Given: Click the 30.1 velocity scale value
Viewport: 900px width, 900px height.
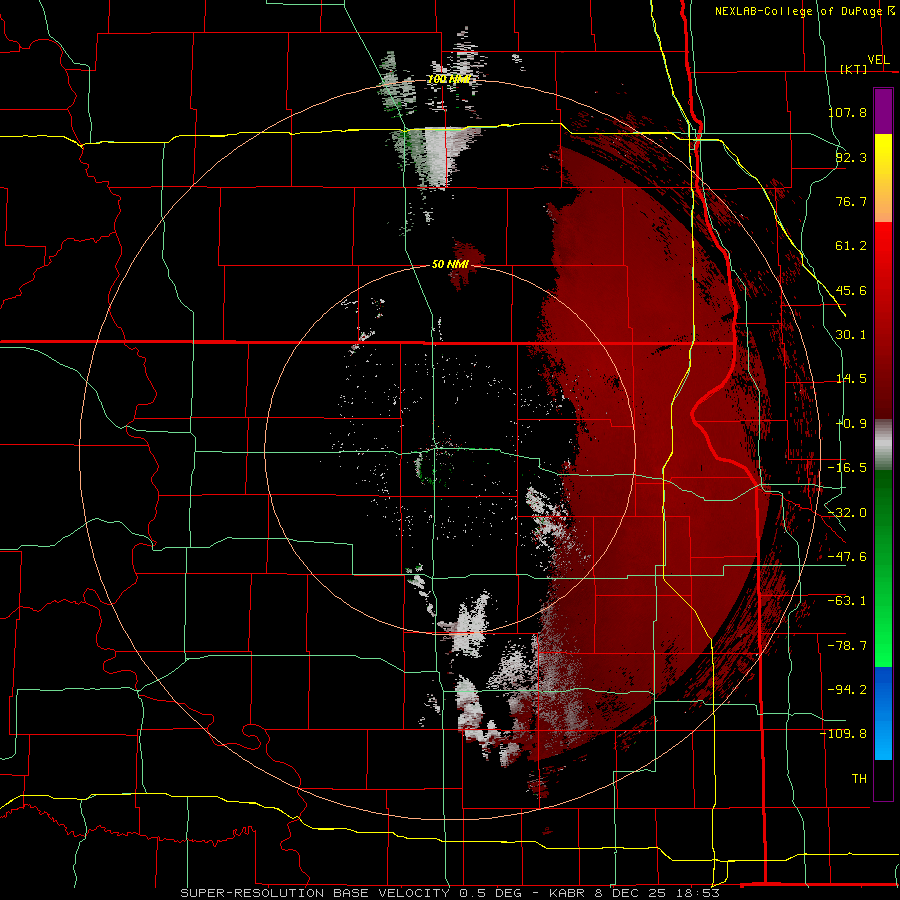Looking at the screenshot, I should click(x=851, y=335).
